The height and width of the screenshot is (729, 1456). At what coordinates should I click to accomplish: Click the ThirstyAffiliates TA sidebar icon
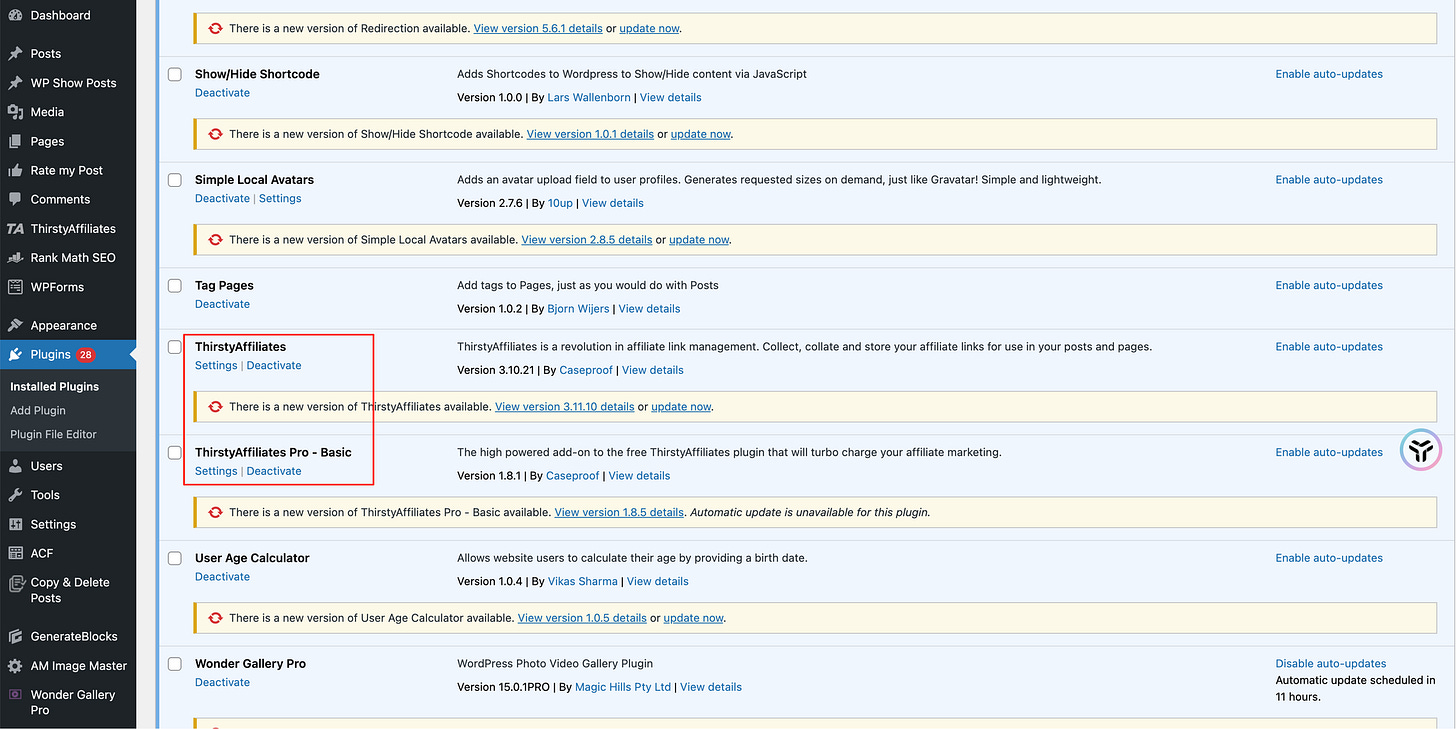pos(15,228)
